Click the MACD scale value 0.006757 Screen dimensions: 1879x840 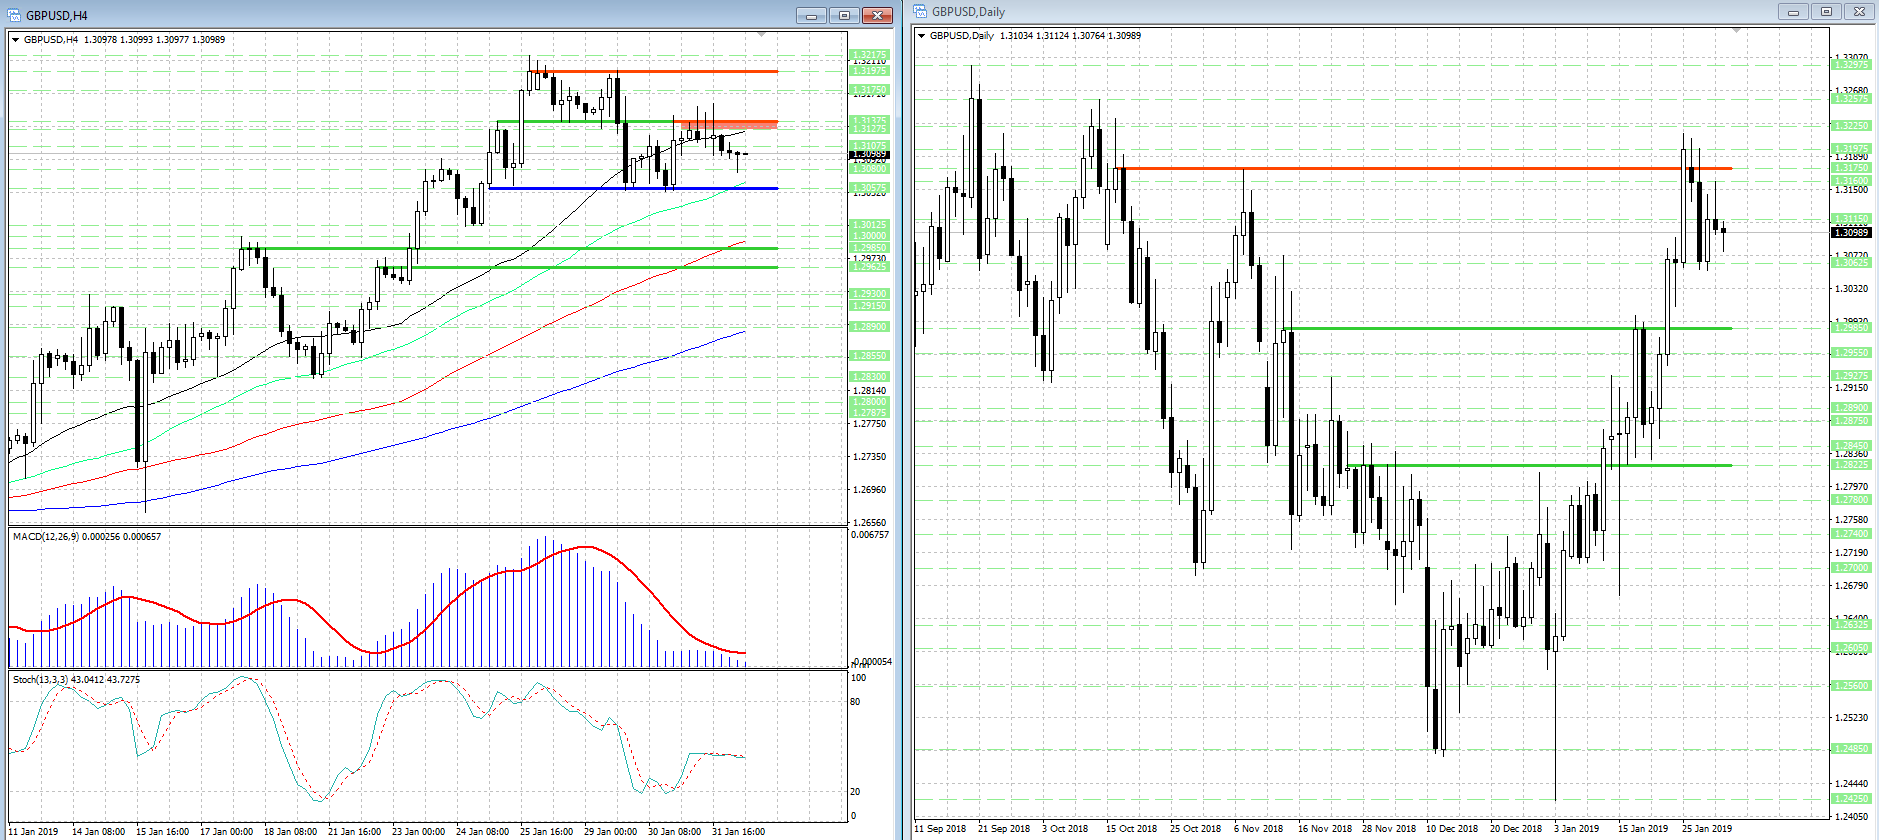coord(870,535)
